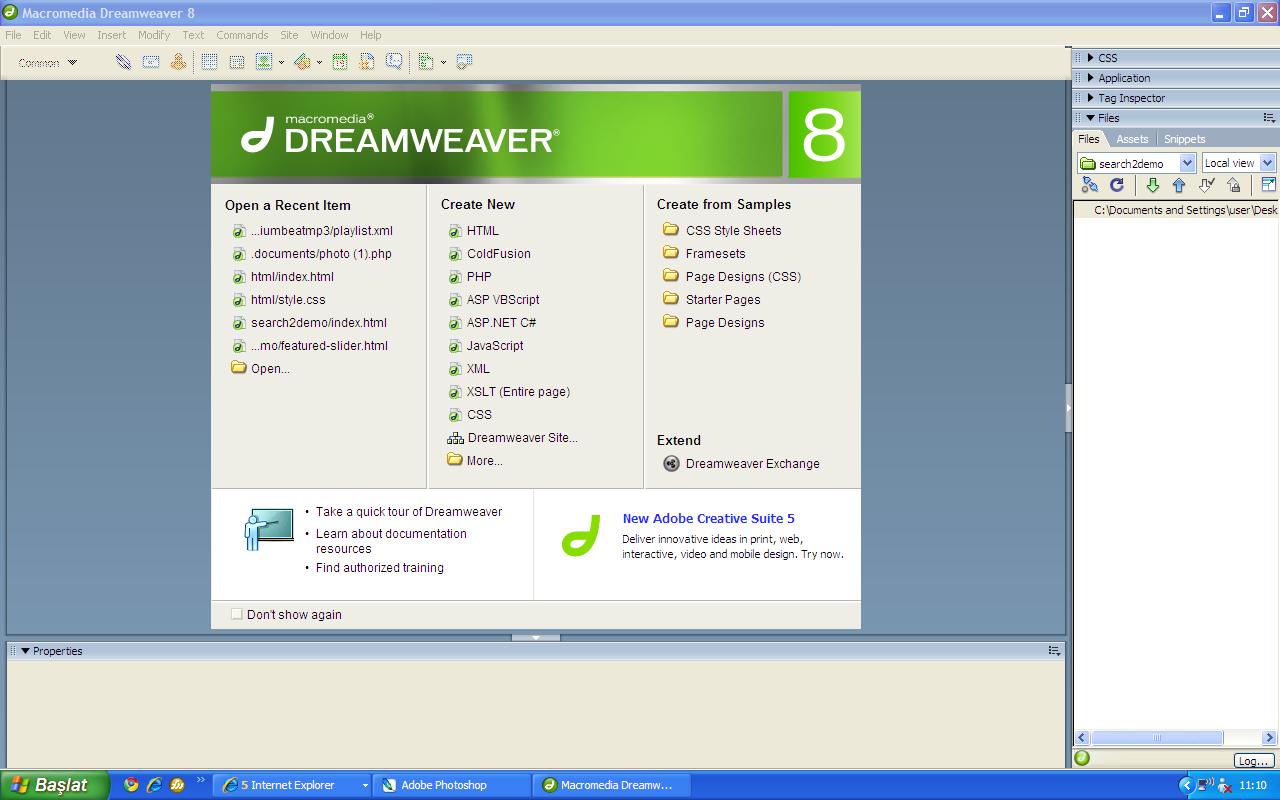Click the Check Out files icon
This screenshot has height=800, width=1280.
(1206, 185)
